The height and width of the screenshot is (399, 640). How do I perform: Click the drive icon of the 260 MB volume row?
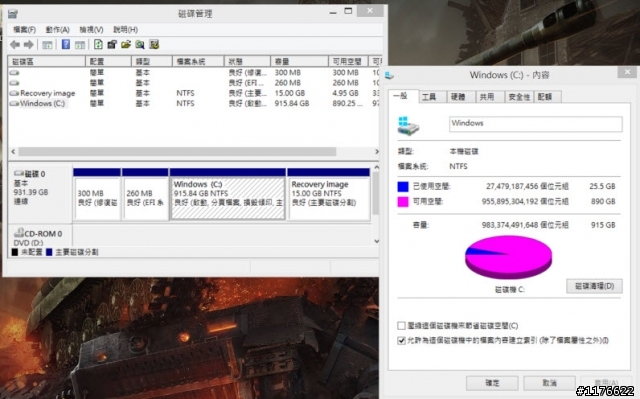pyautogui.click(x=14, y=83)
